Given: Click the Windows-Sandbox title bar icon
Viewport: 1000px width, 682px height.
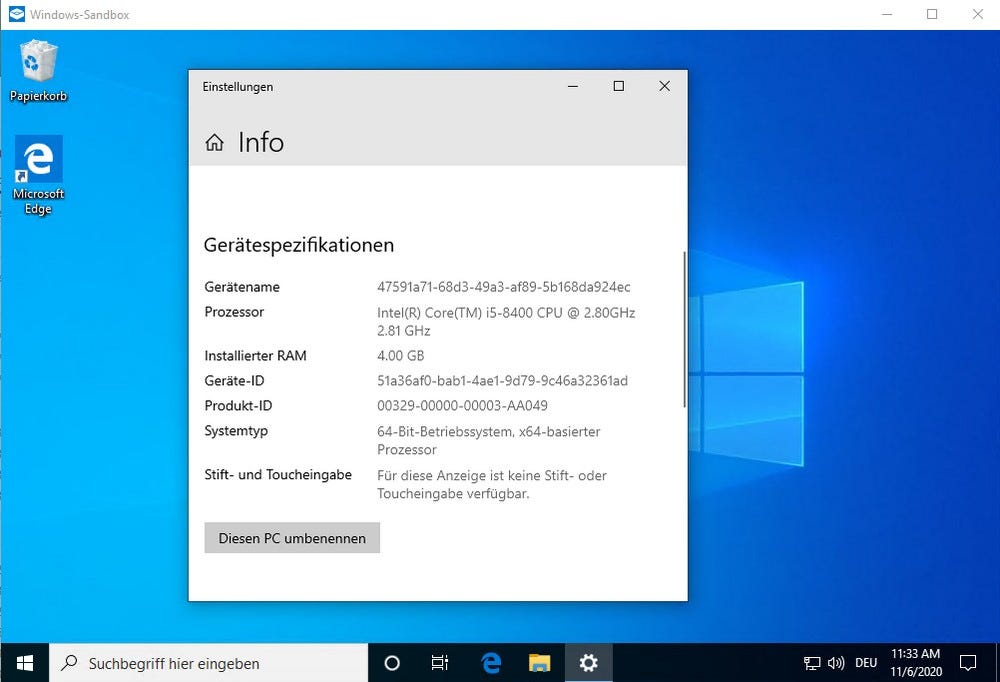Looking at the screenshot, I should pos(17,14).
